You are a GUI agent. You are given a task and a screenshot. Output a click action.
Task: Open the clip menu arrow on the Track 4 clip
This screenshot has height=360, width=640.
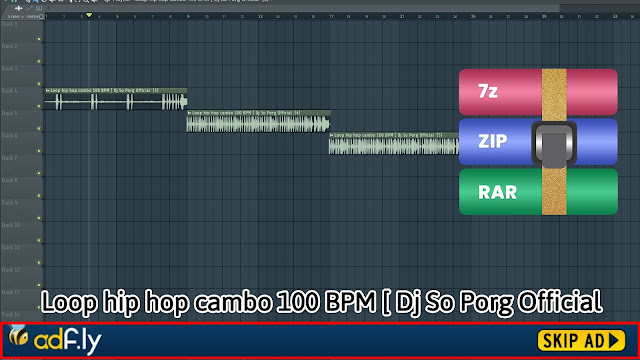48,91
